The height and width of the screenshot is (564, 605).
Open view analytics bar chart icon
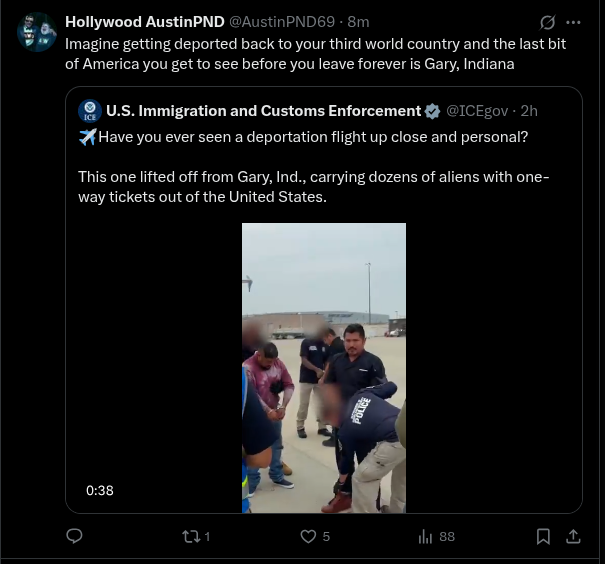coord(425,536)
